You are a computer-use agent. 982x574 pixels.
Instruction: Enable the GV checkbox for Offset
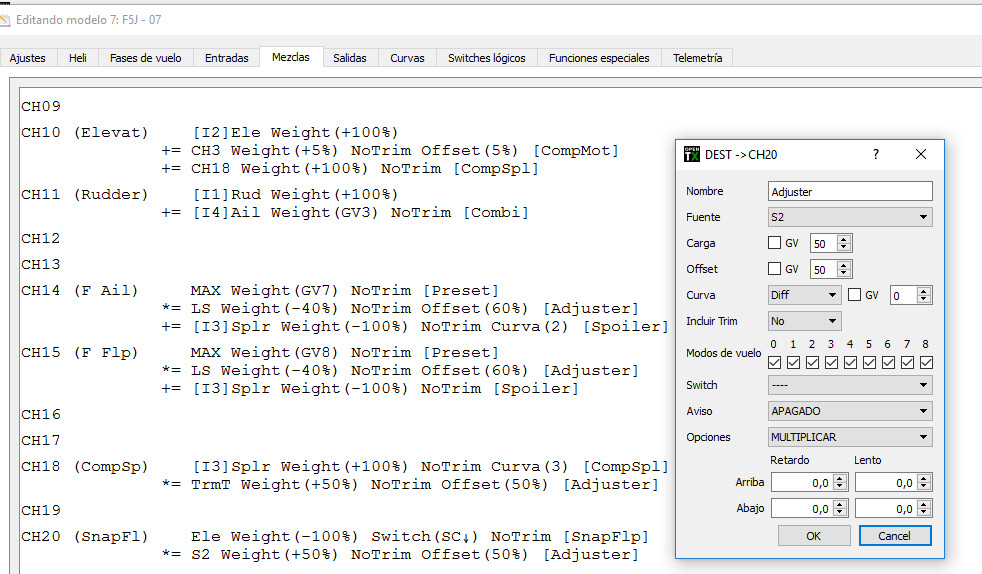tap(775, 269)
